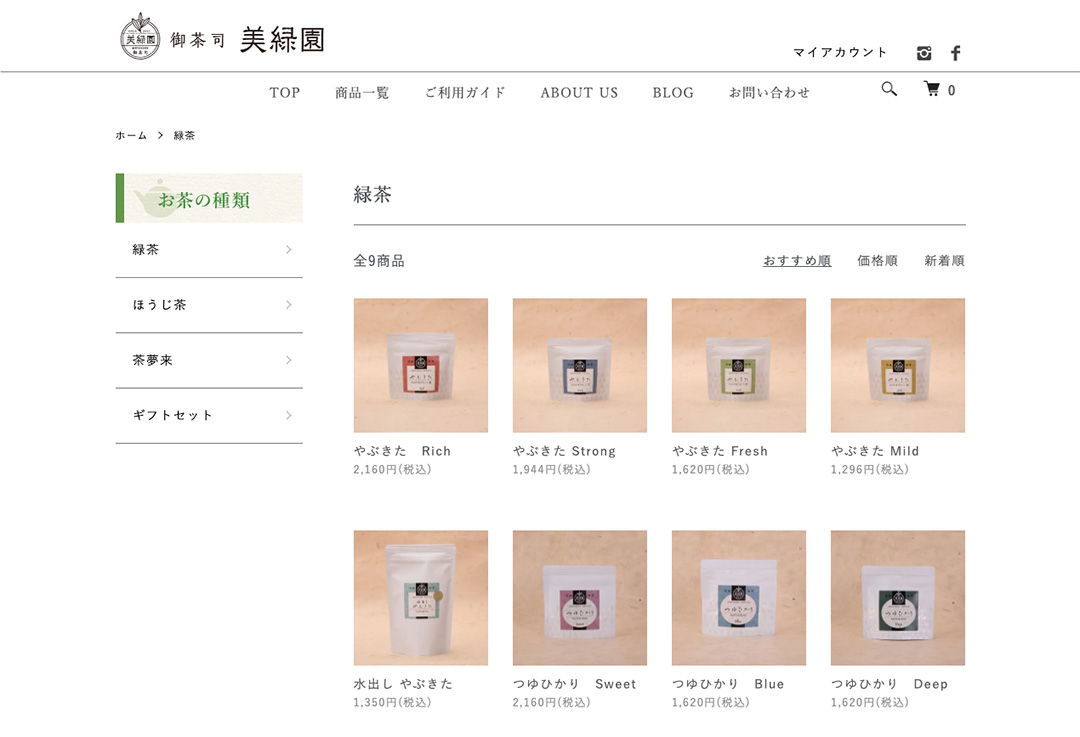
Task: Open マイアカウント account link
Action: pos(840,52)
